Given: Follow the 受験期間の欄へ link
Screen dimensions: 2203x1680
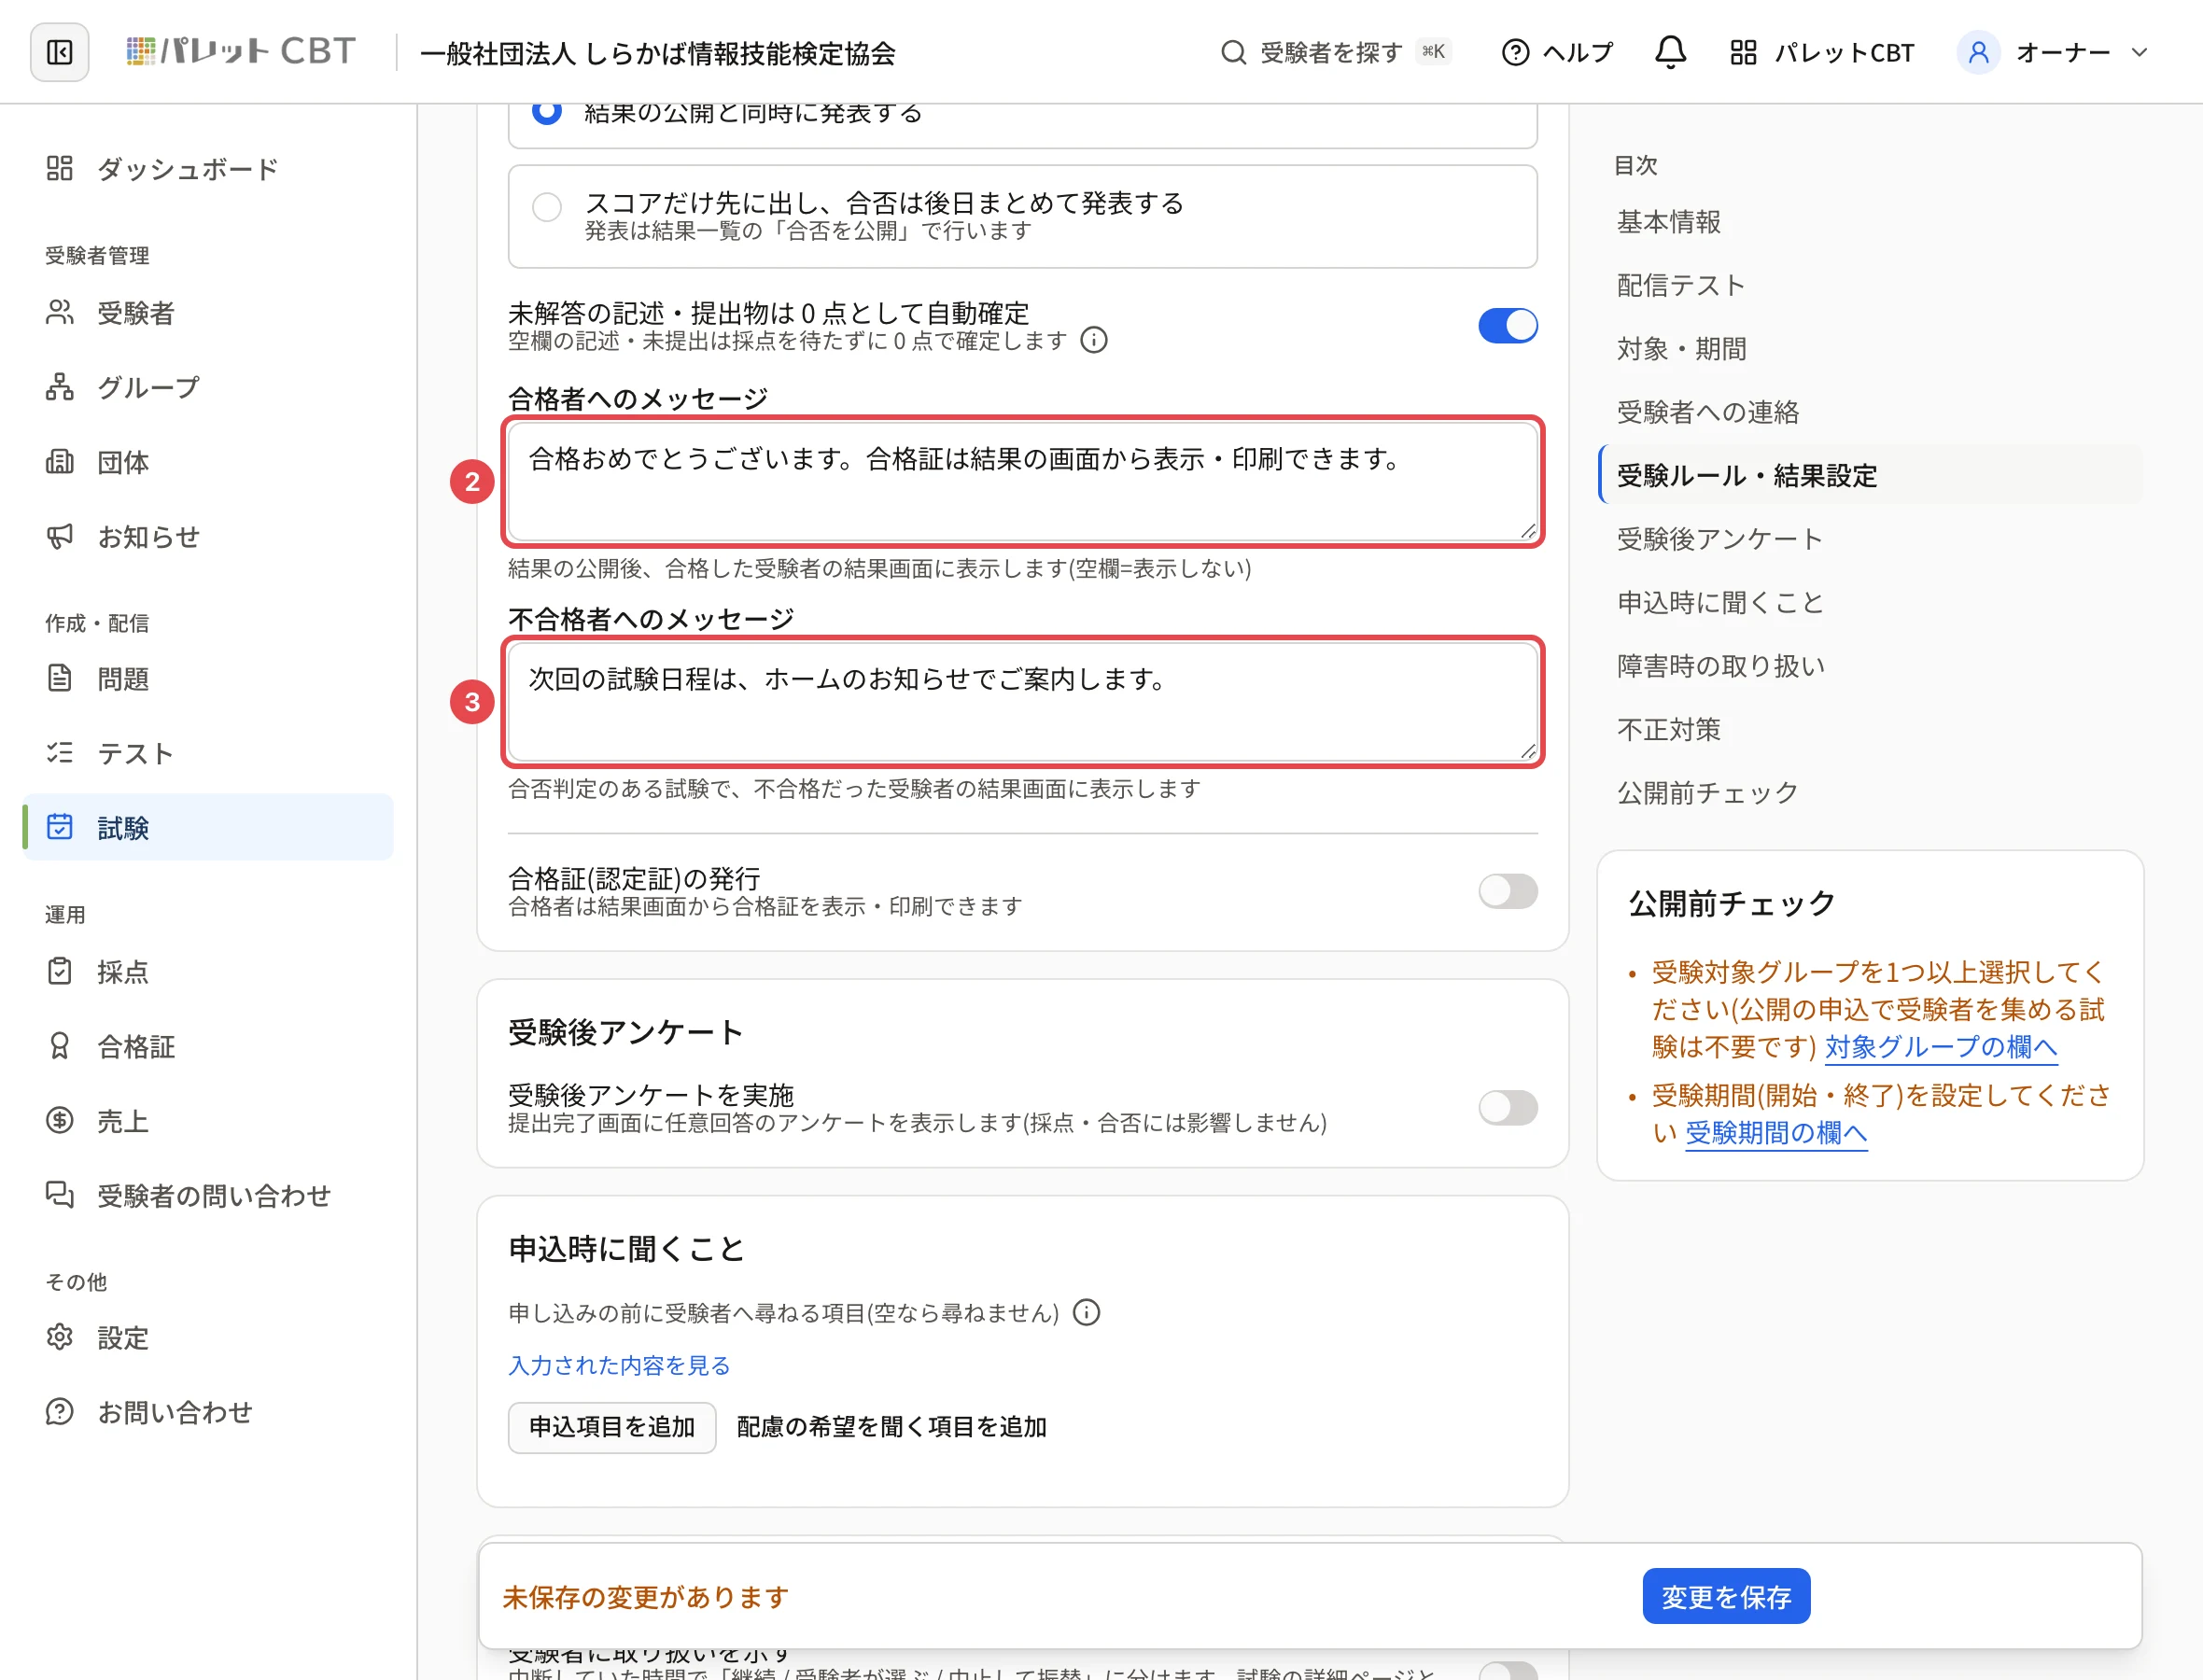Looking at the screenshot, I should pos(1776,1133).
